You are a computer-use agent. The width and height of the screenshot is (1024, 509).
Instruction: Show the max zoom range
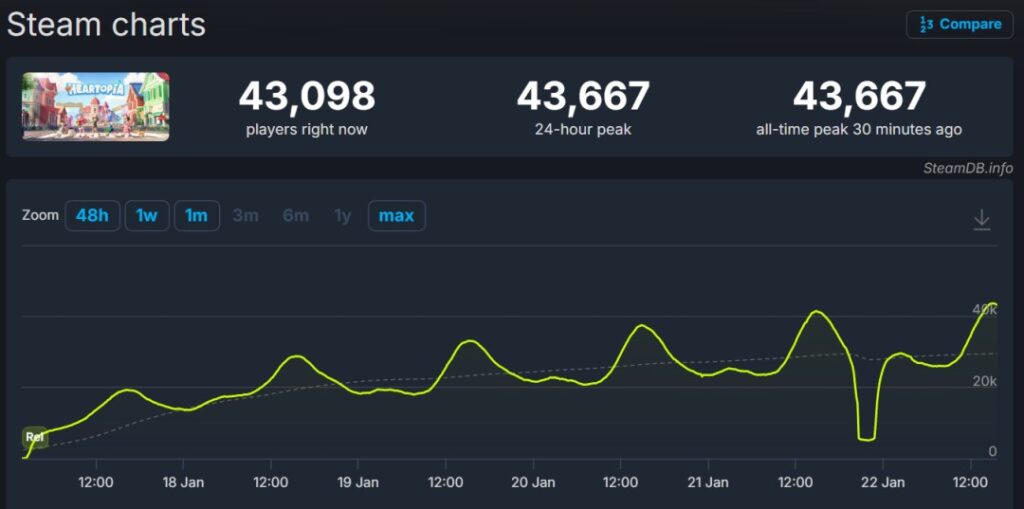pyautogui.click(x=396, y=216)
